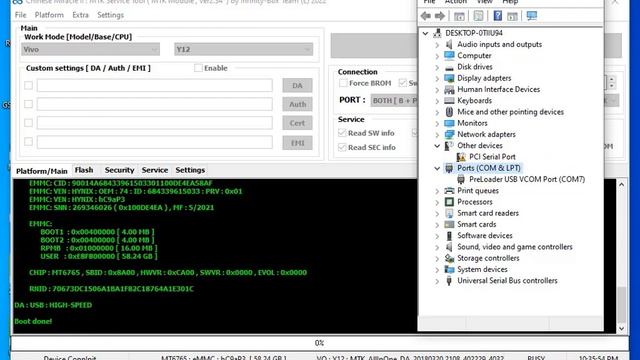Select the Keyboards category icon
The image size is (640, 360).
coord(449,100)
